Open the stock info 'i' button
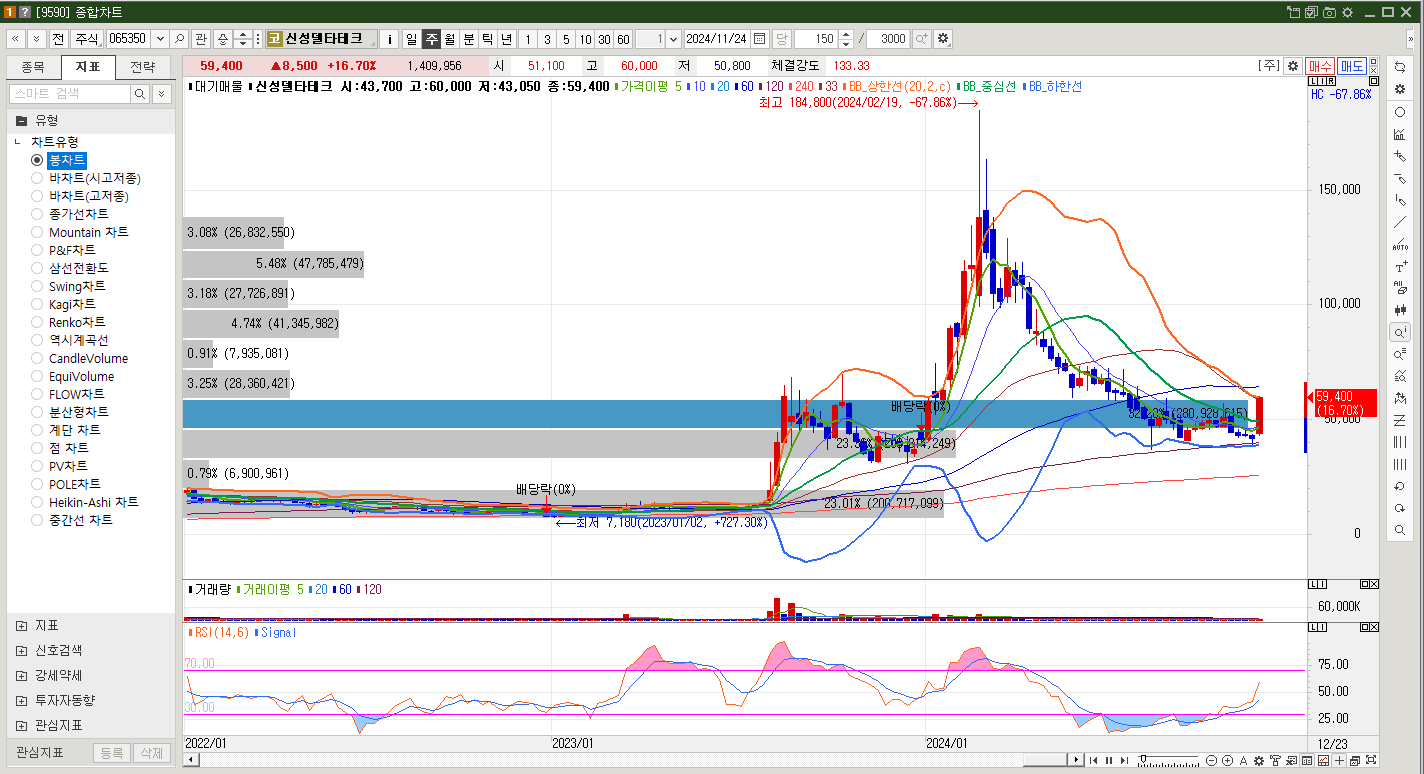The height and width of the screenshot is (774, 1424). click(x=390, y=39)
